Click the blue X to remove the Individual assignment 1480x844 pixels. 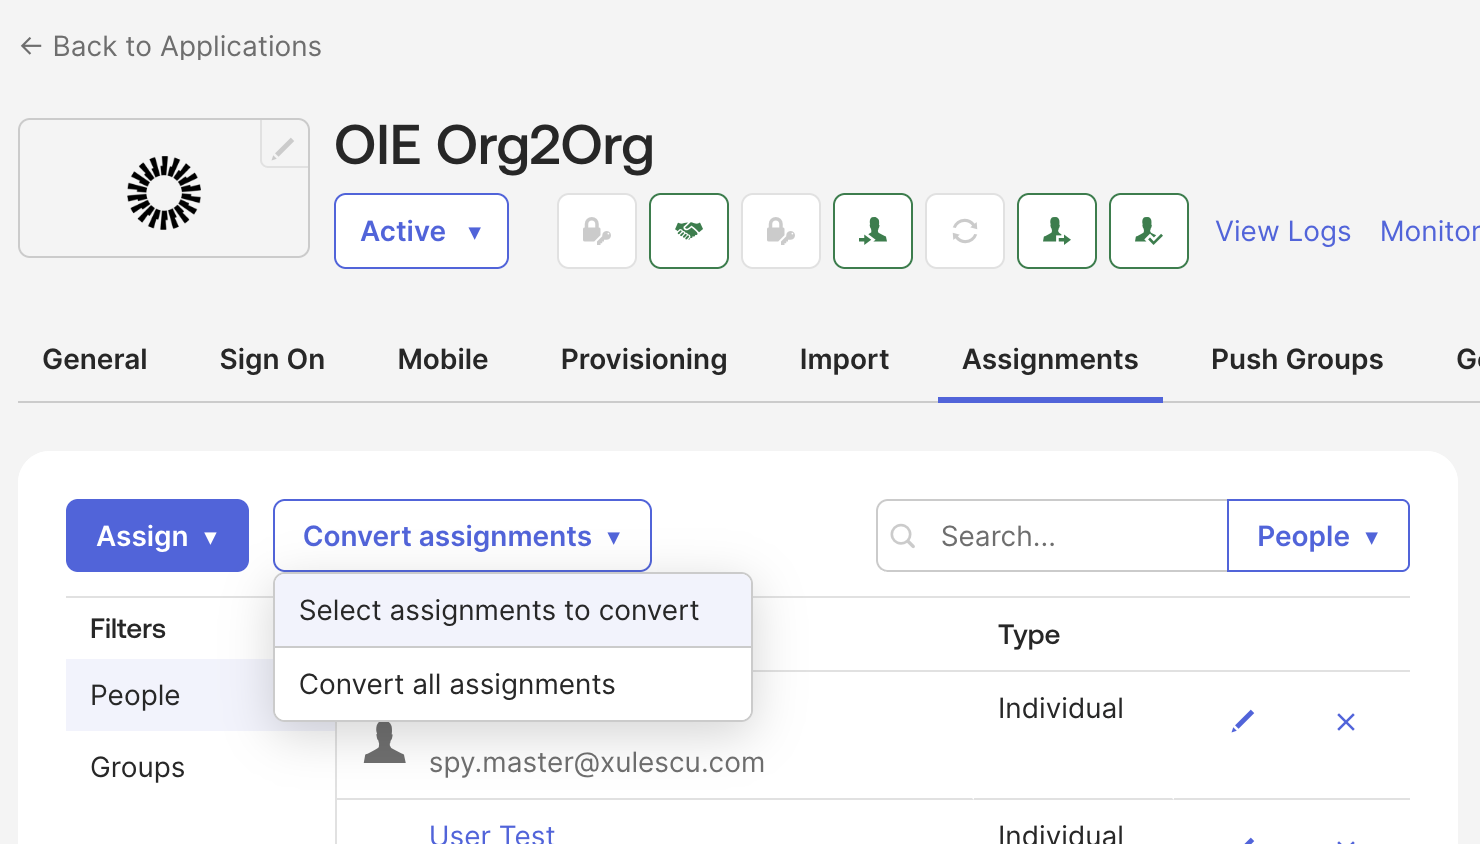pos(1345,721)
